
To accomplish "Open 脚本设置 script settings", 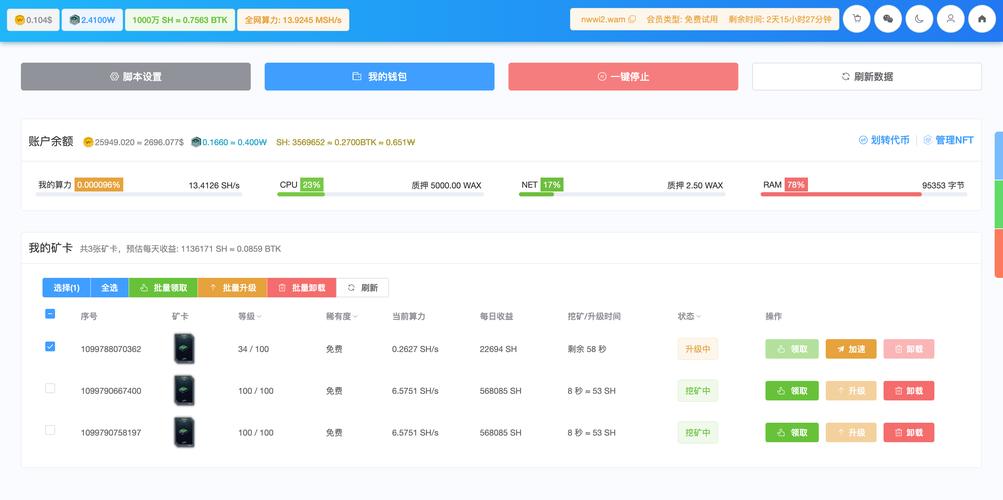I will pyautogui.click(x=136, y=77).
